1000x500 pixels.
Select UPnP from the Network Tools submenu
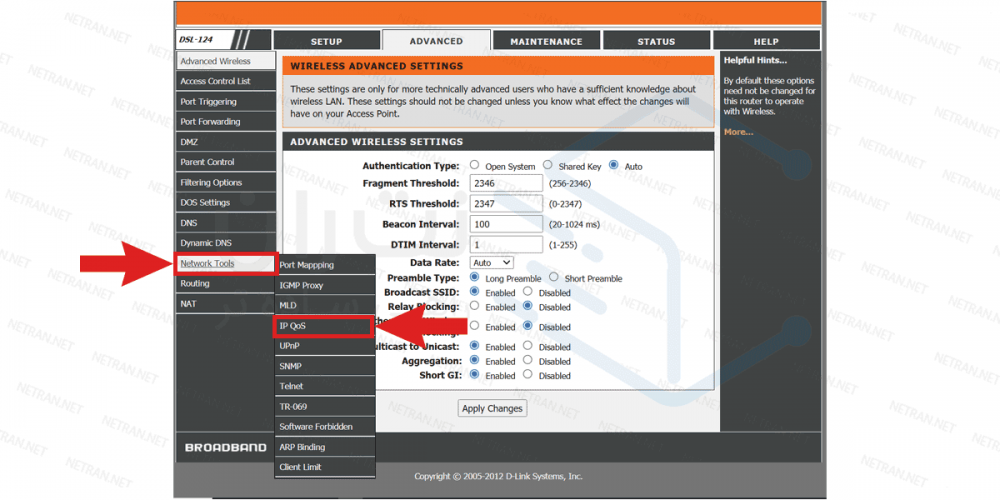[290, 346]
